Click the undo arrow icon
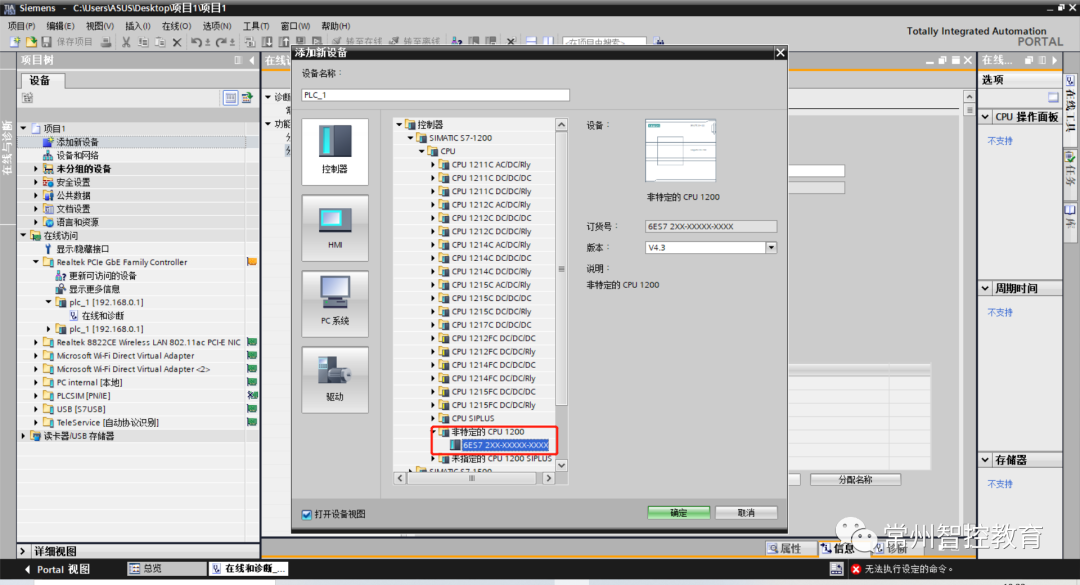Image resolution: width=1080 pixels, height=585 pixels. 196,42
